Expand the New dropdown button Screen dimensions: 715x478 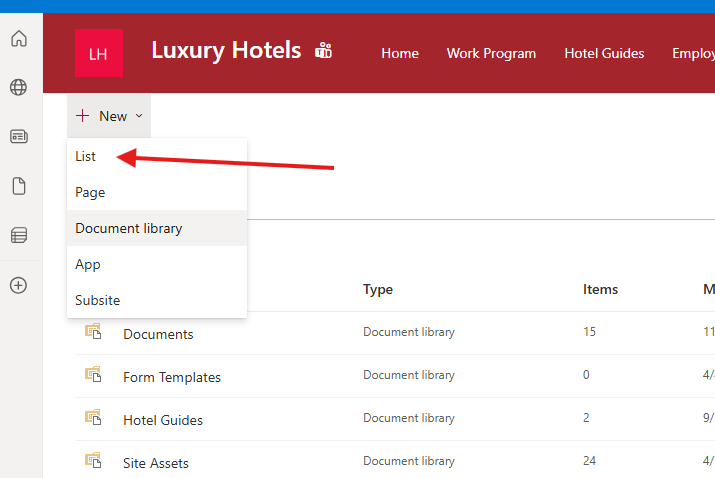(109, 116)
